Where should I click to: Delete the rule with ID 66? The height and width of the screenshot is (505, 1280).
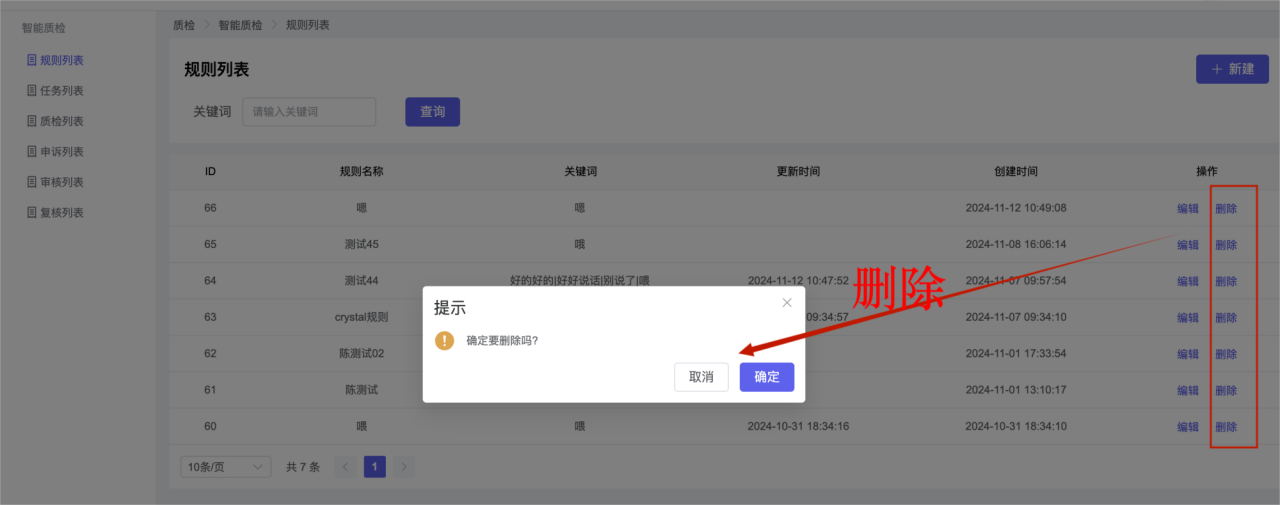click(x=1226, y=209)
